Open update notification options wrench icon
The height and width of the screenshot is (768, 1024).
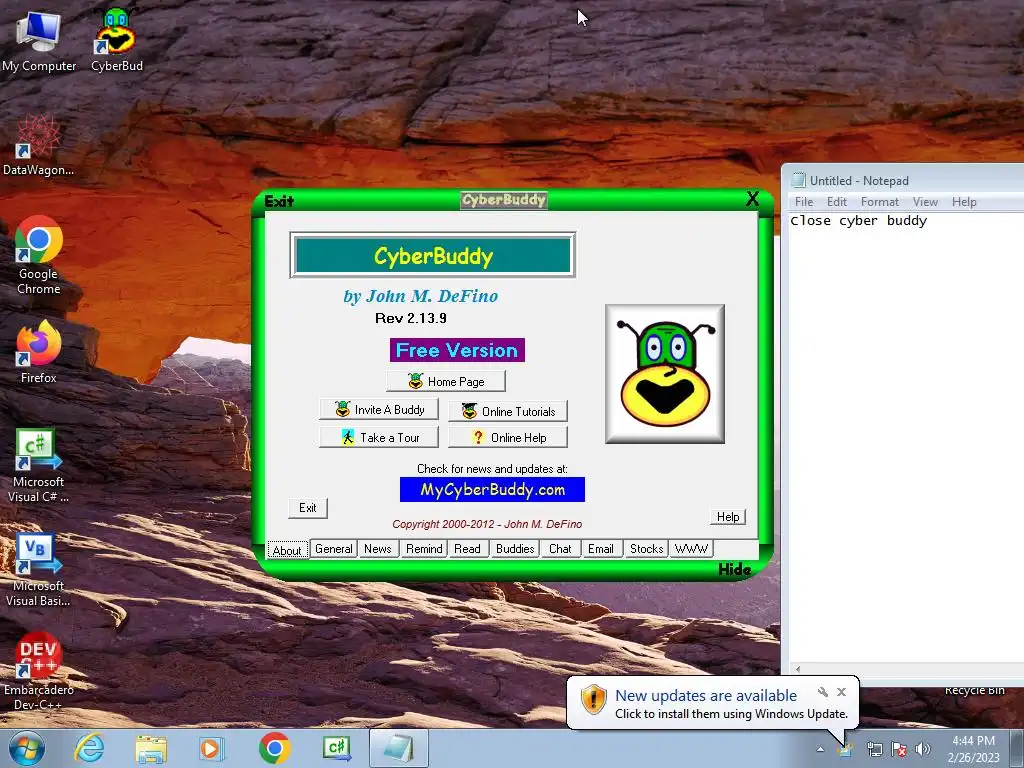click(823, 692)
